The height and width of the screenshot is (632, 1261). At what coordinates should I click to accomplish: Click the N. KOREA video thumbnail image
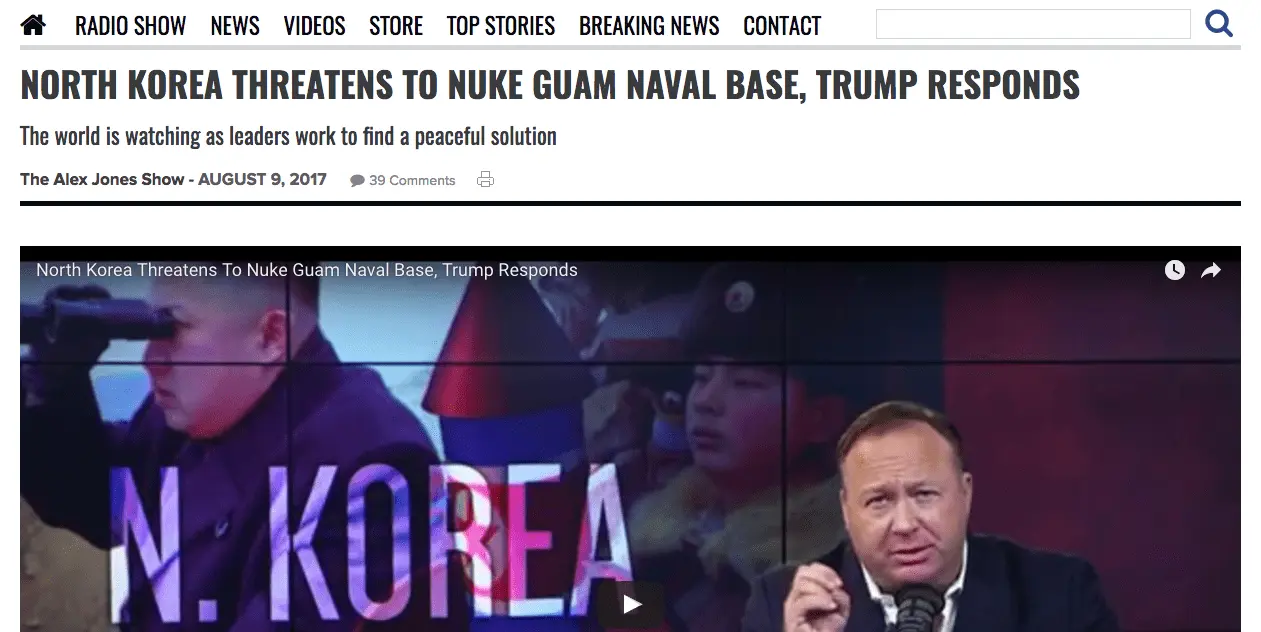click(x=630, y=439)
